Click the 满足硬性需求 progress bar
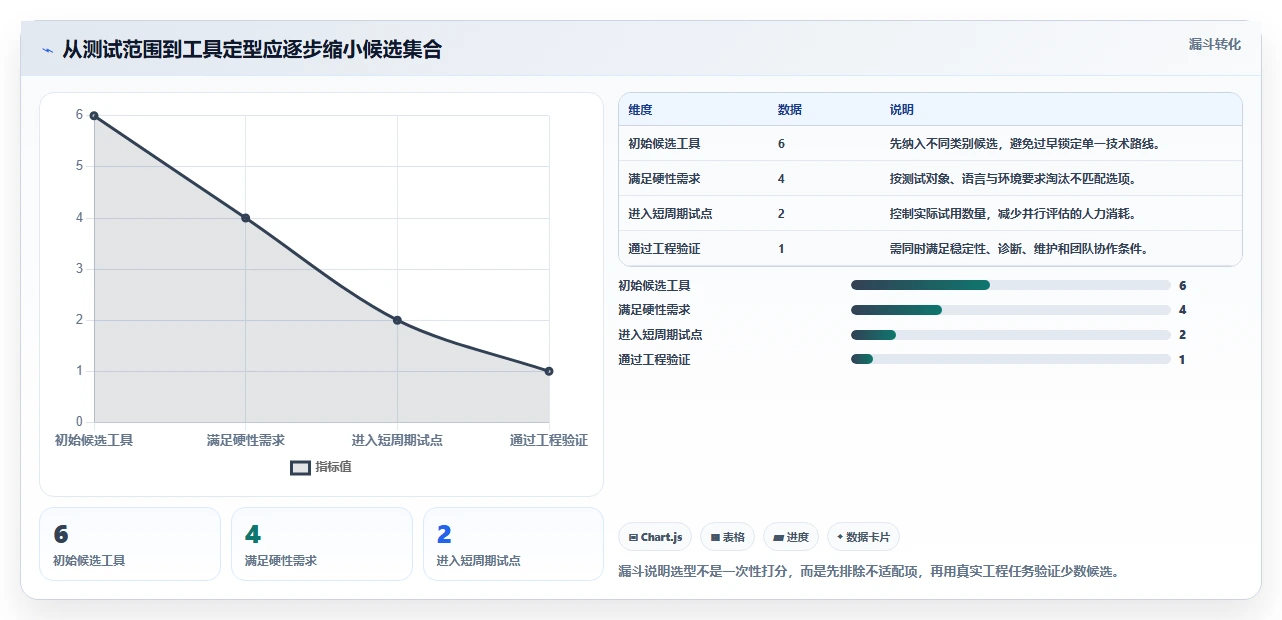Image resolution: width=1282 pixels, height=620 pixels. [x=1010, y=310]
